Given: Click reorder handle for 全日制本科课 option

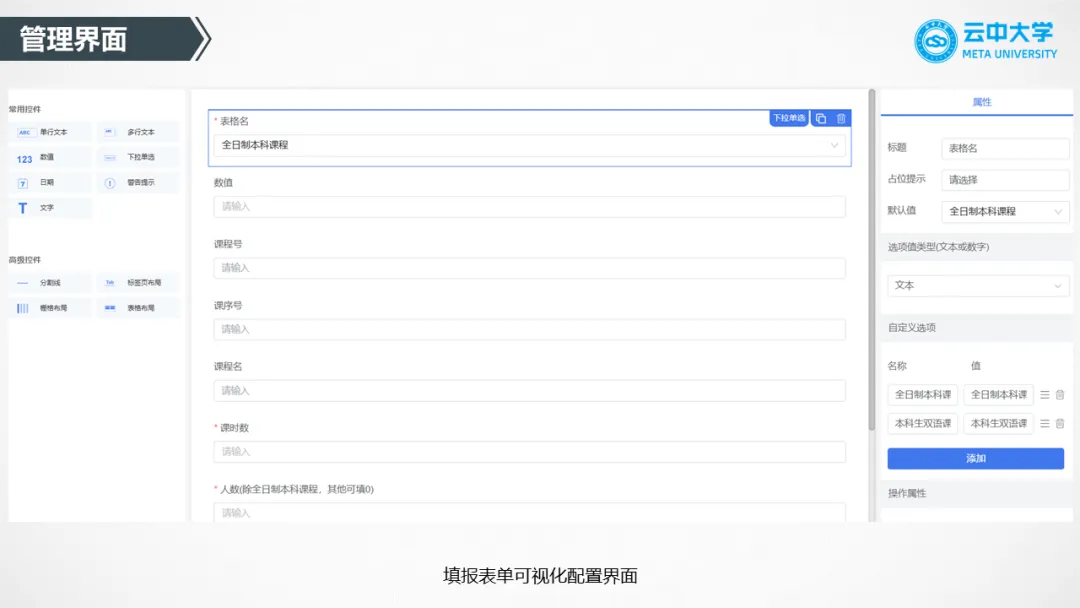Looking at the screenshot, I should tap(1045, 395).
